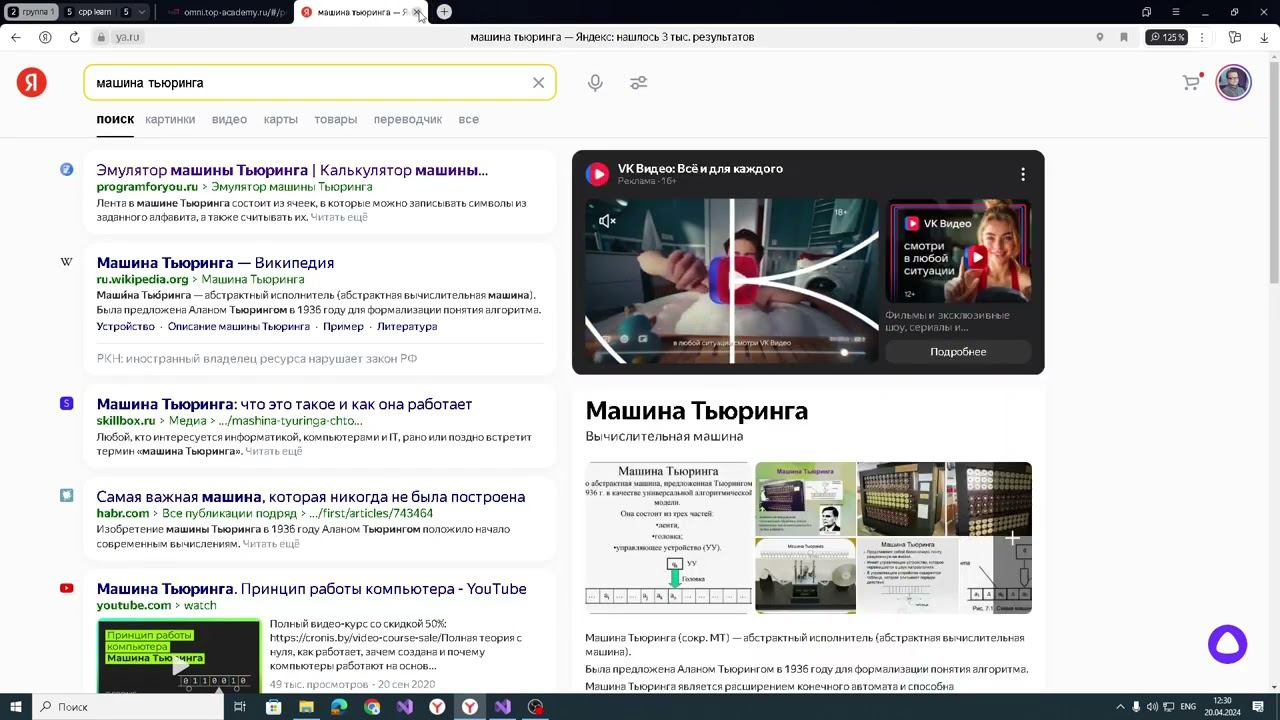Viewport: 1280px width, 720px height.
Task: Expand the tab group dropdown chevron
Action: 142,12
